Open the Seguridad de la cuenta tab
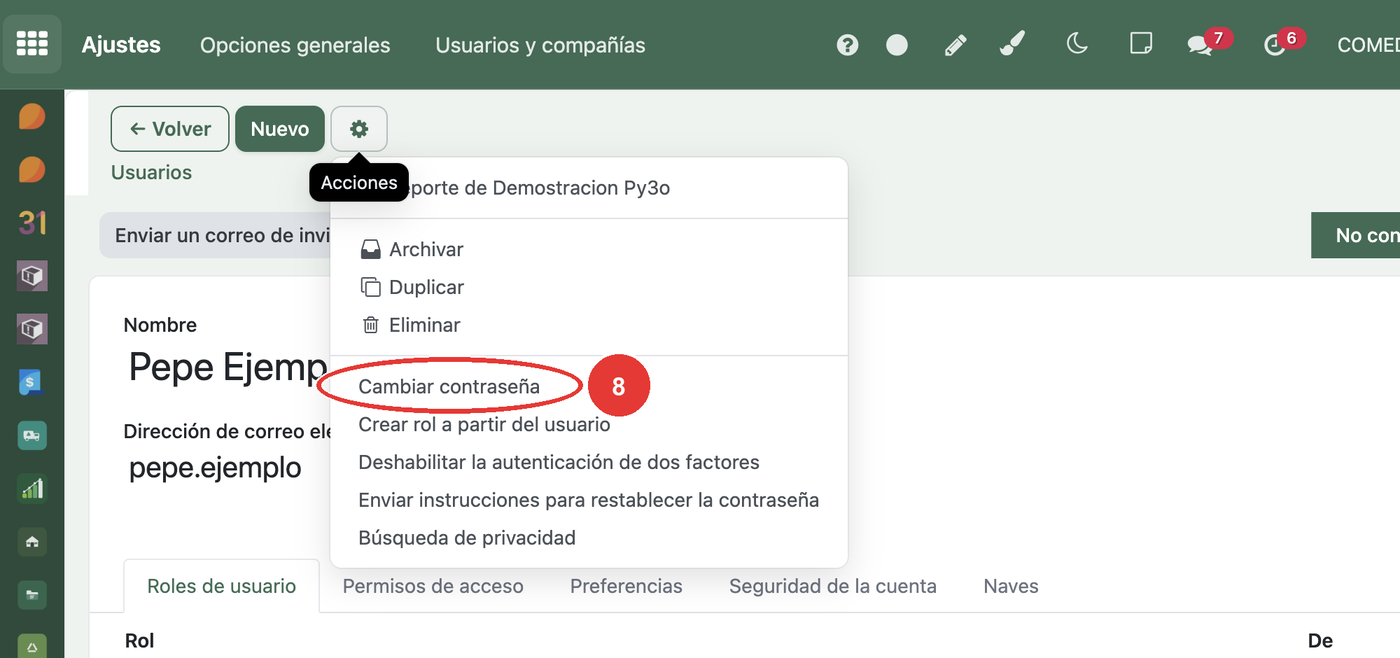Image resolution: width=1400 pixels, height=658 pixels. [833, 586]
